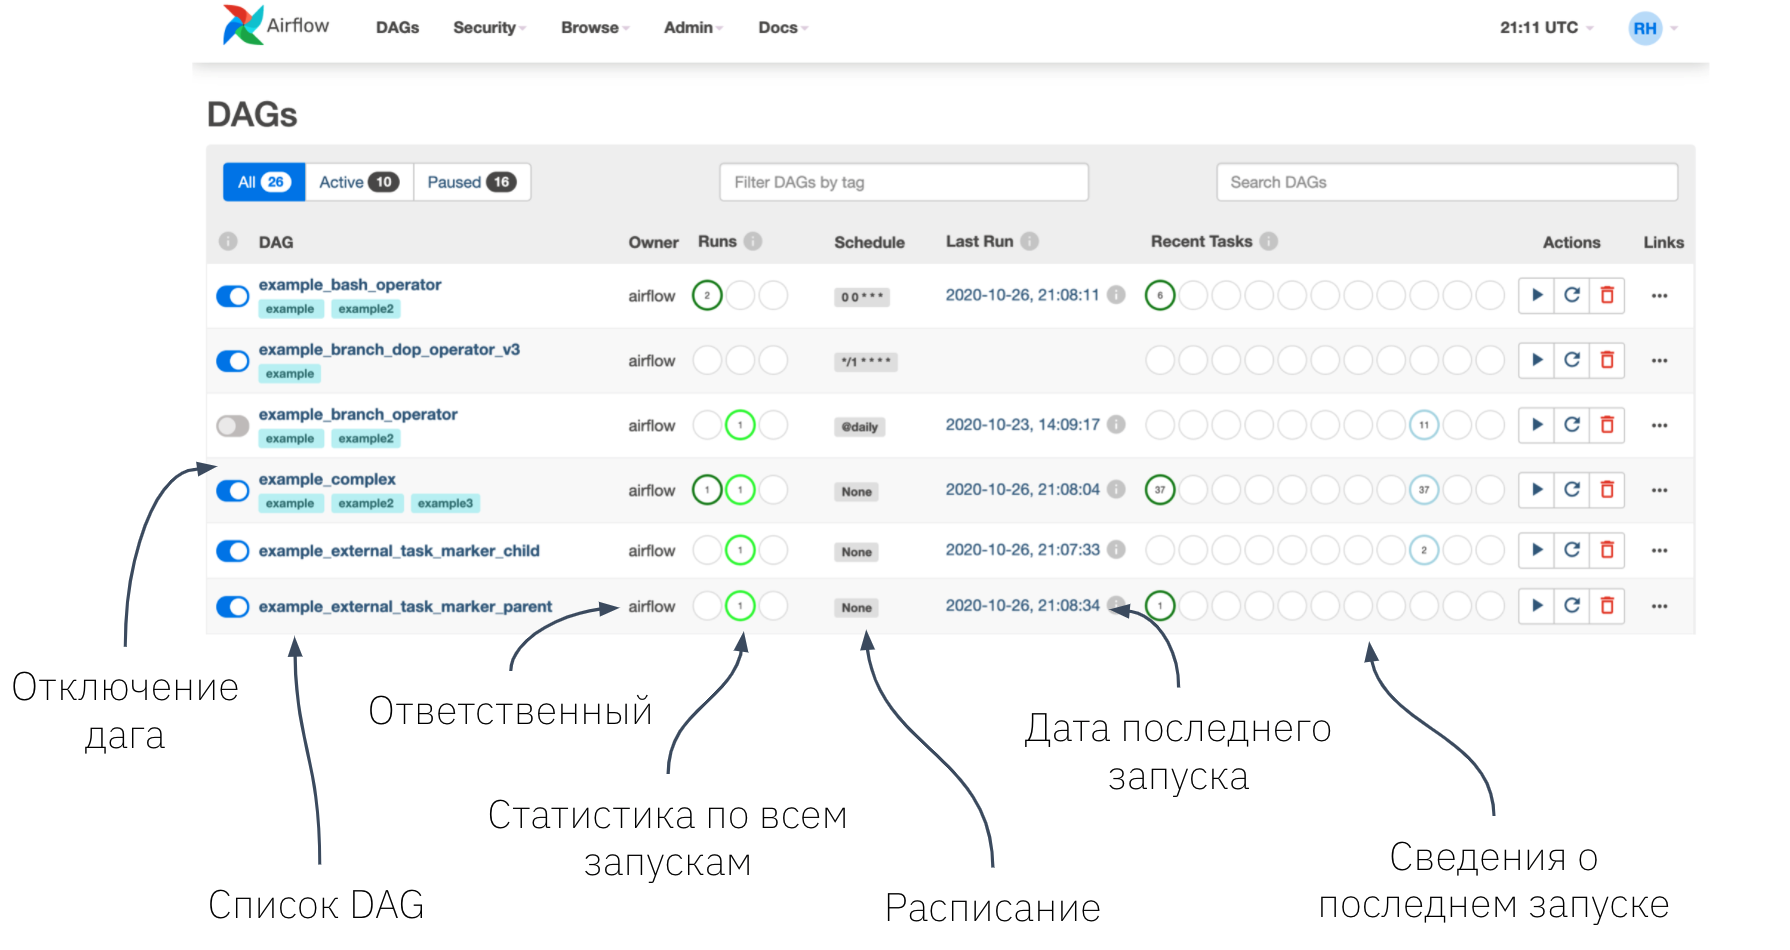Click inside the Search DAGs field
This screenshot has height=950, width=1790.
tap(1447, 182)
